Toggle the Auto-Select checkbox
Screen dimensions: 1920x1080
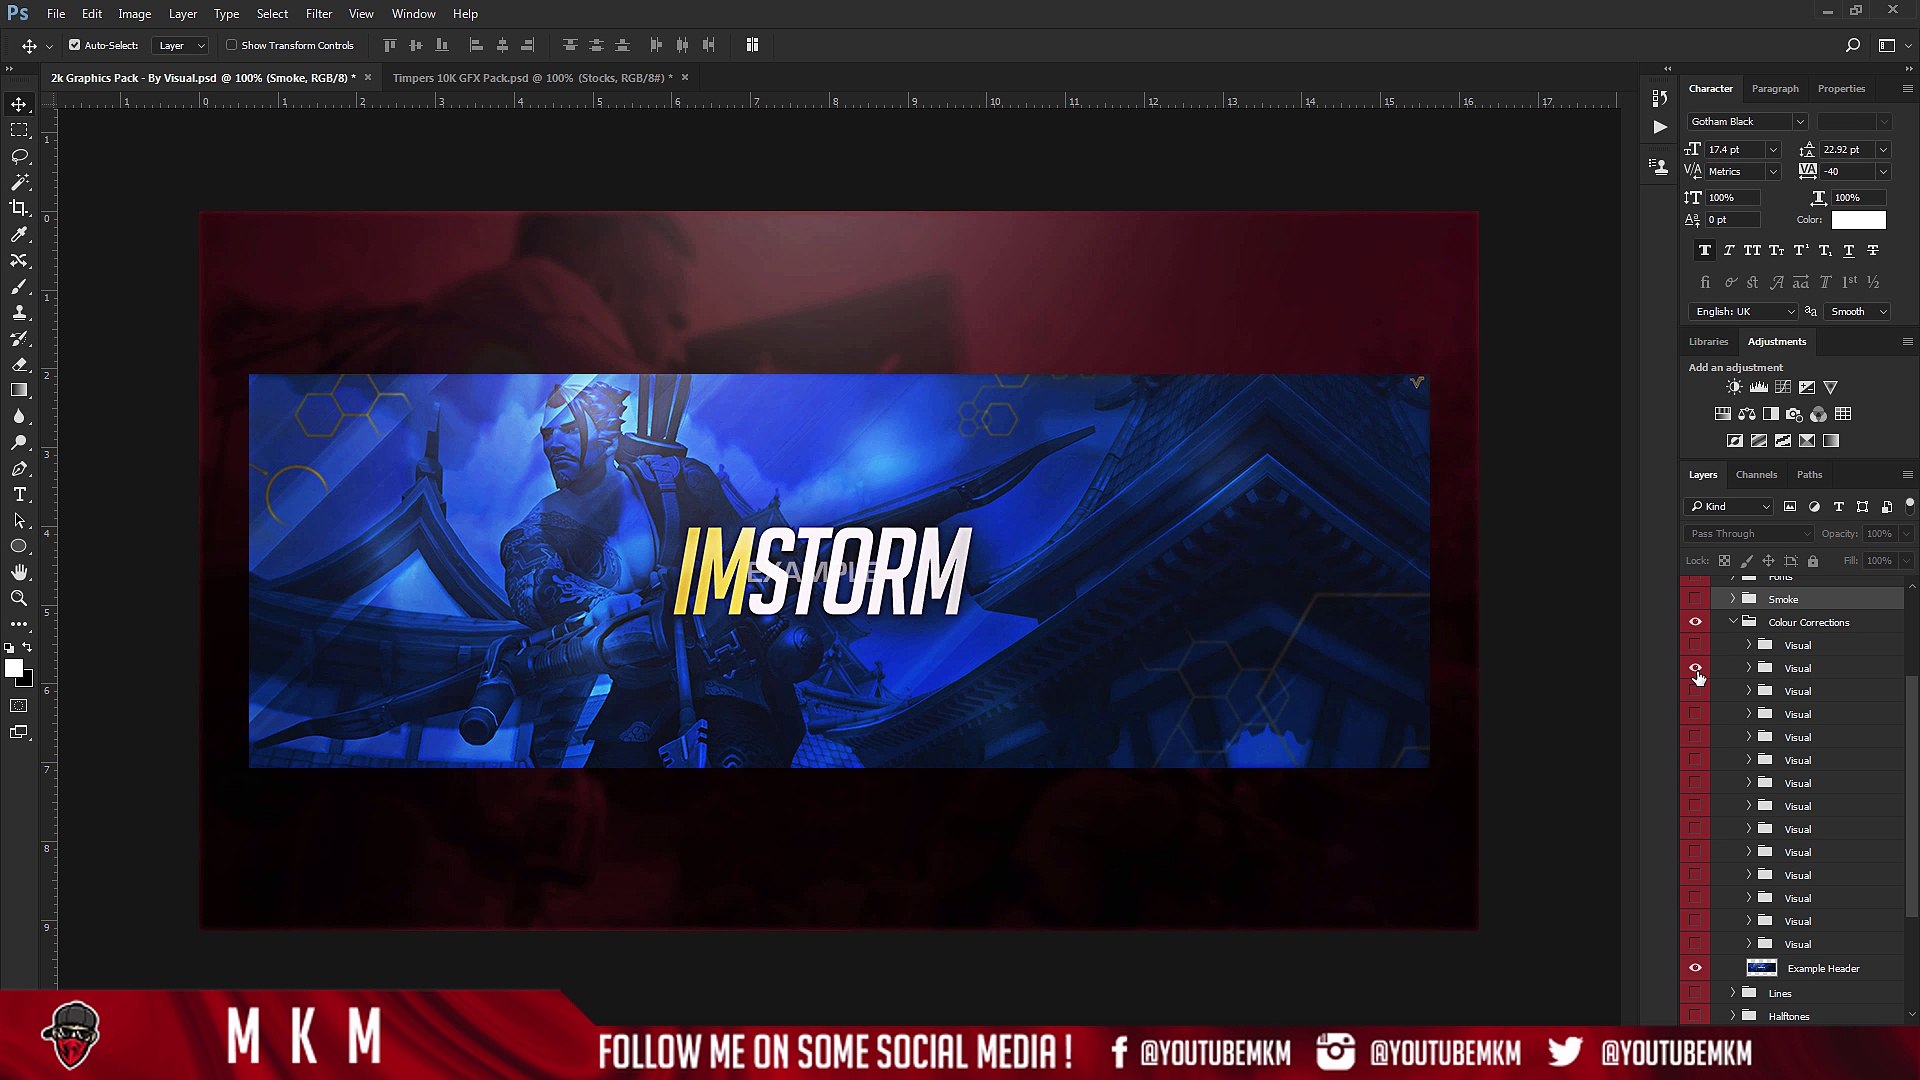click(74, 45)
